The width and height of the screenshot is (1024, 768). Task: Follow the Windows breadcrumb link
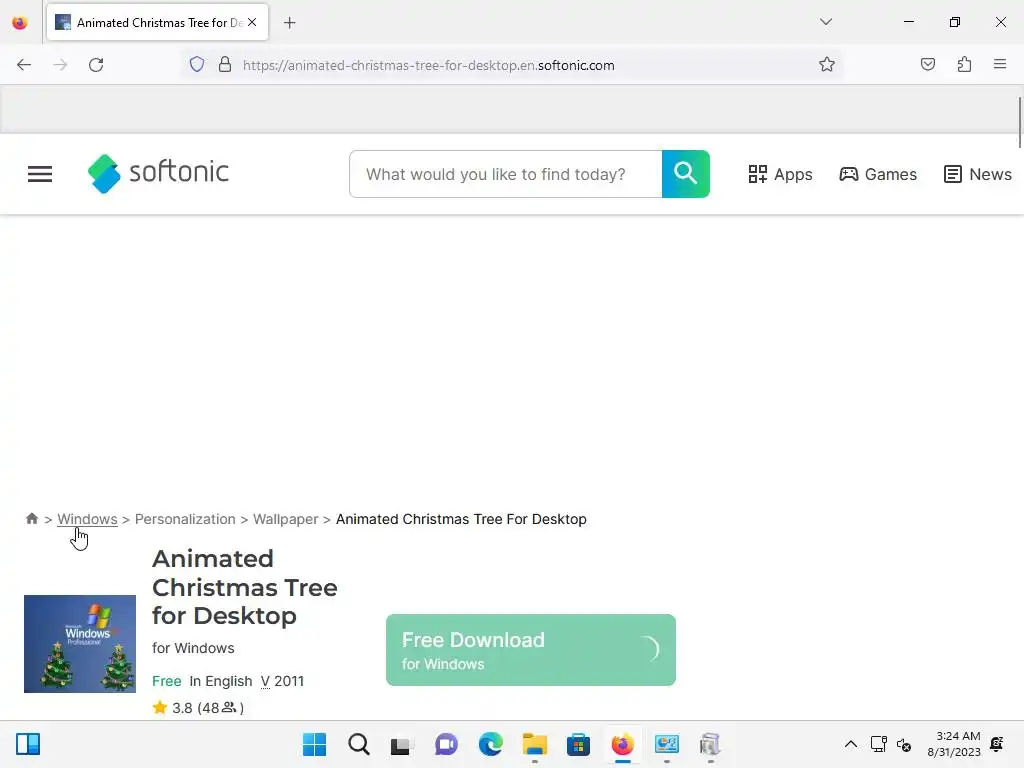88,519
